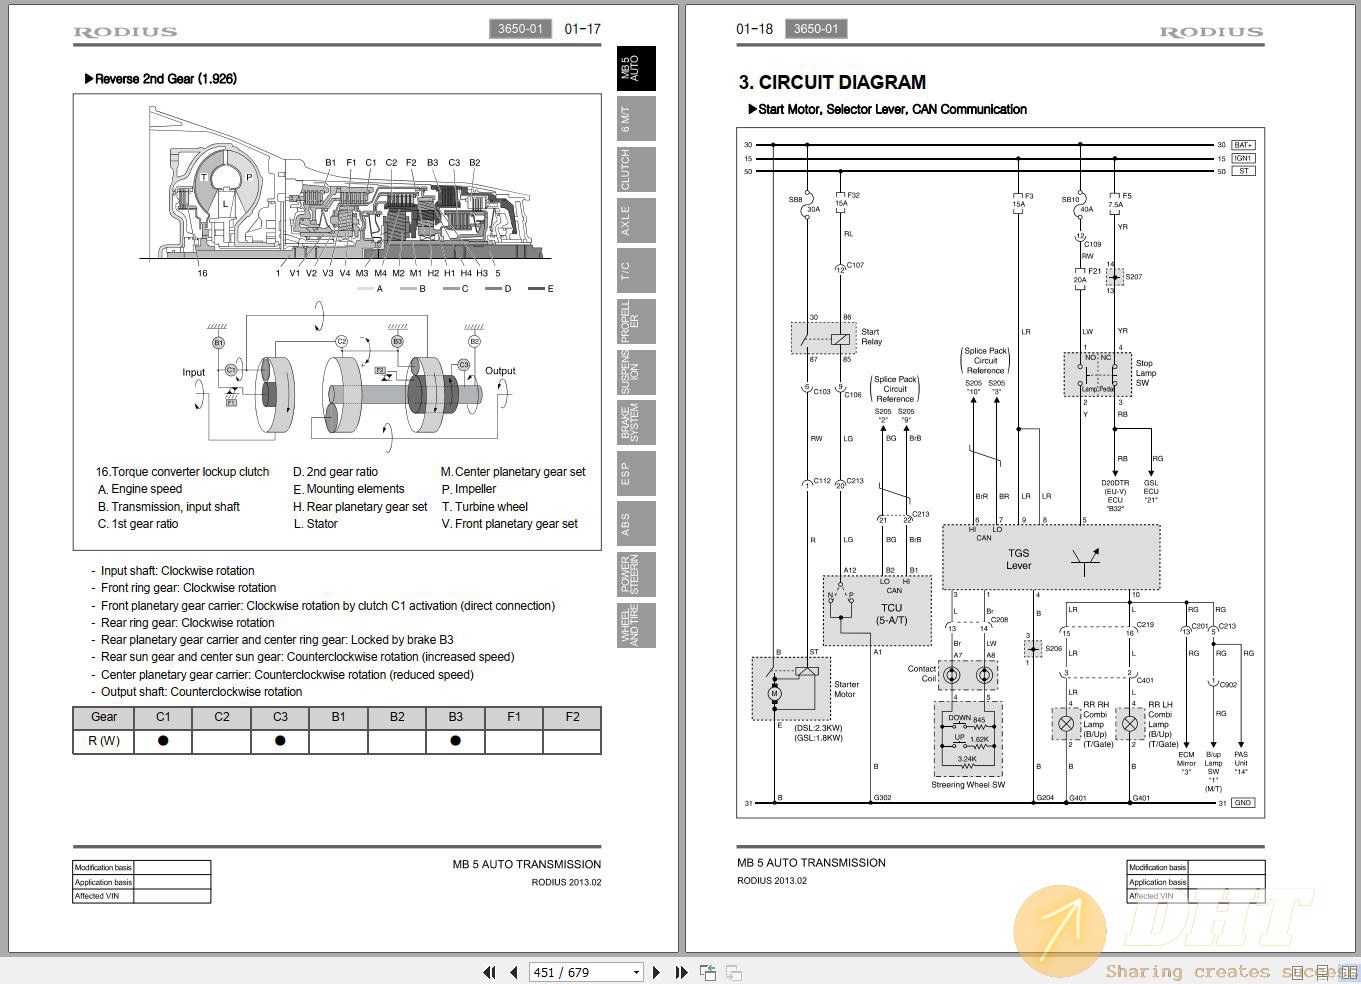The width and height of the screenshot is (1361, 984).
Task: Click the Starter Motor symbol
Action: [x=791, y=689]
